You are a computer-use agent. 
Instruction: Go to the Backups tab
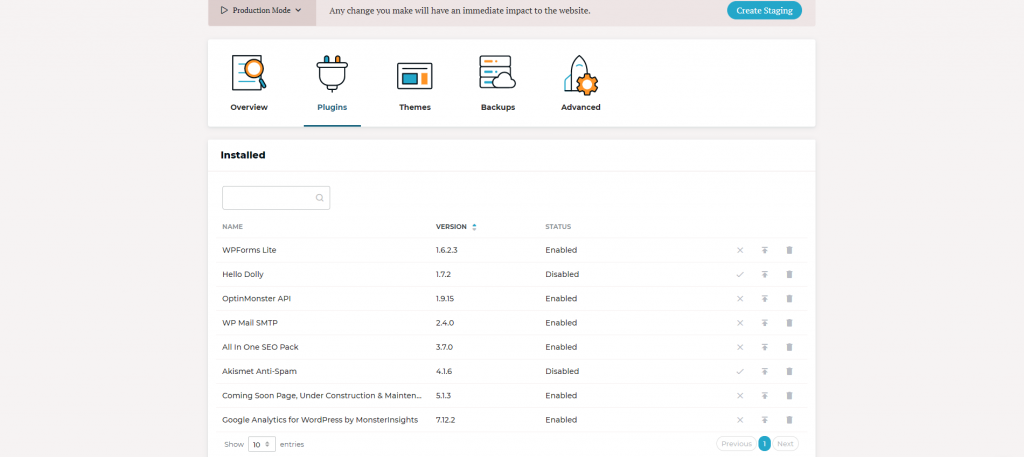coord(498,84)
